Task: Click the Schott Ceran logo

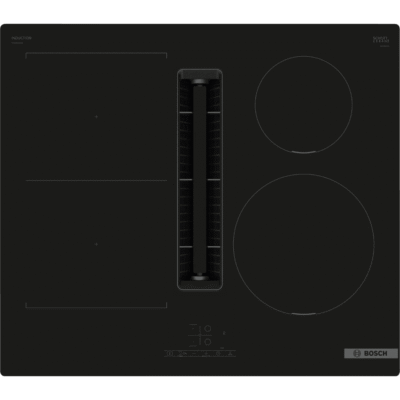Action: click(381, 39)
